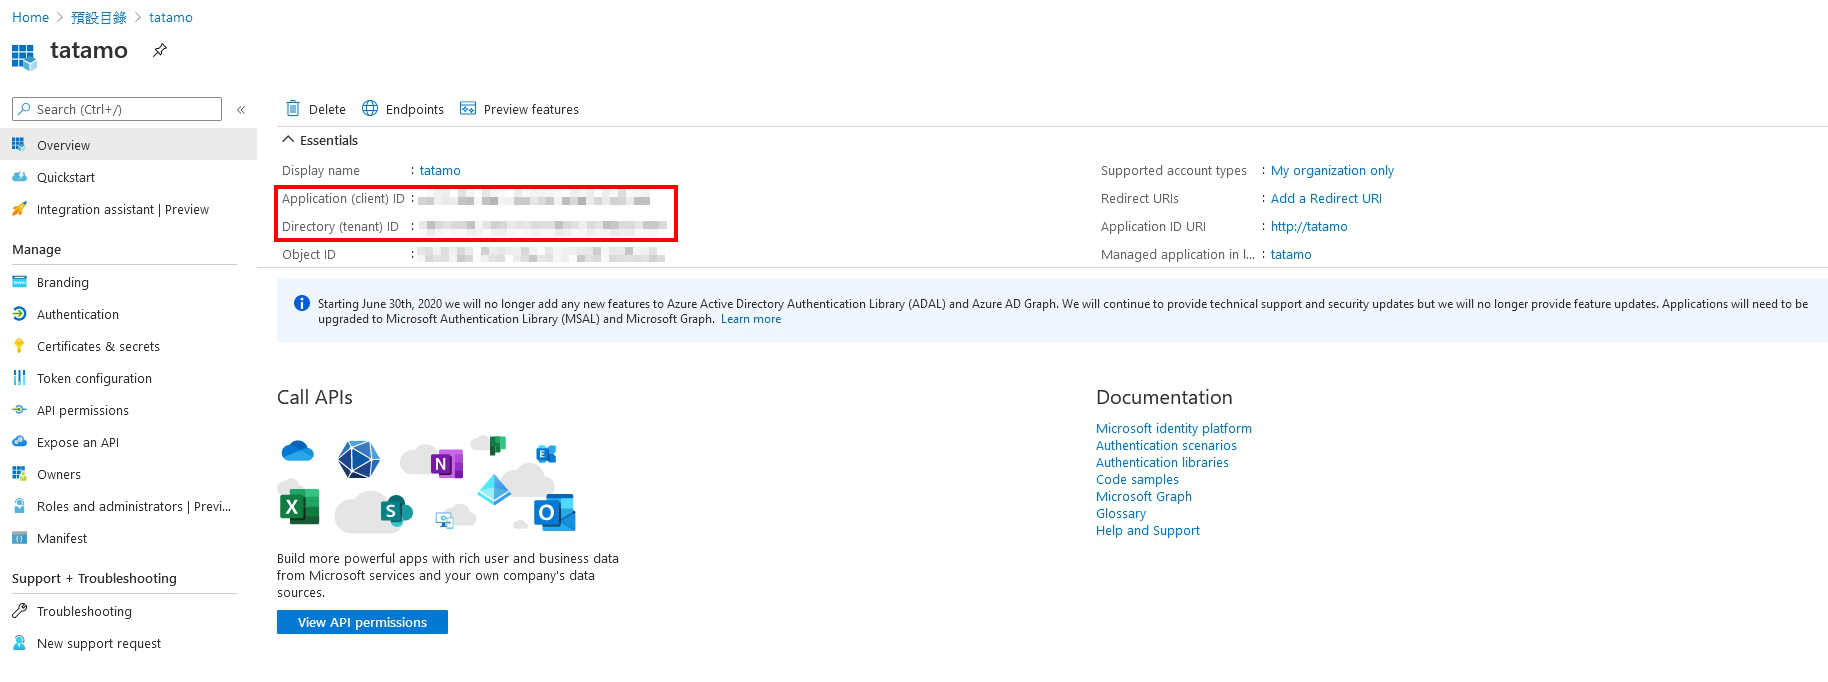
Task: Click Add a Redirect URI
Action: (1326, 198)
